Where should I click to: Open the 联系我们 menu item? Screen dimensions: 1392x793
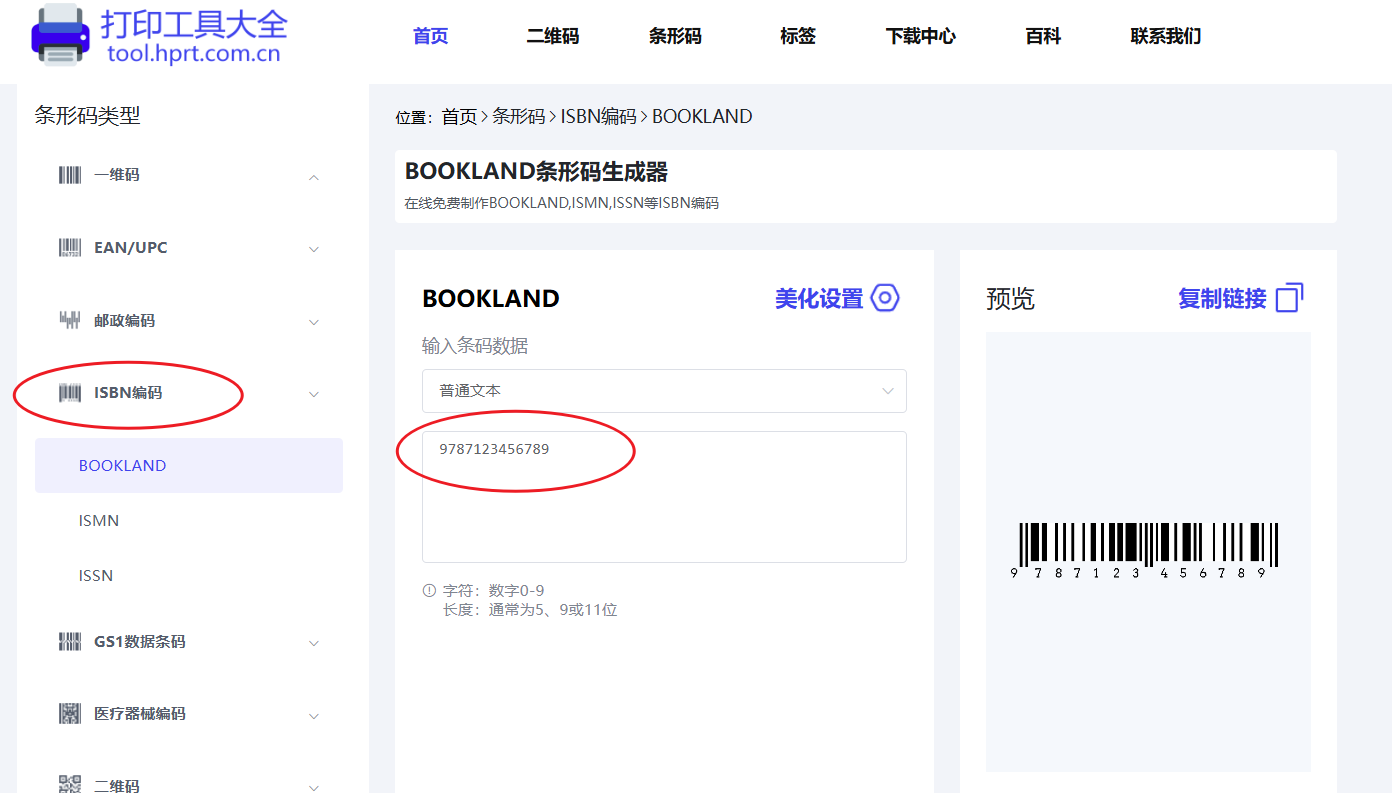pos(1166,36)
